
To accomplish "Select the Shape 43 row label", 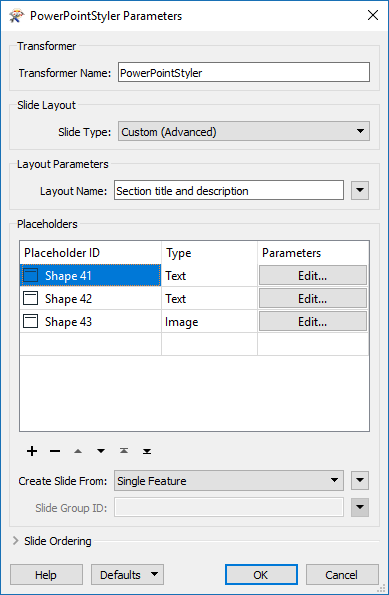I will point(68,322).
